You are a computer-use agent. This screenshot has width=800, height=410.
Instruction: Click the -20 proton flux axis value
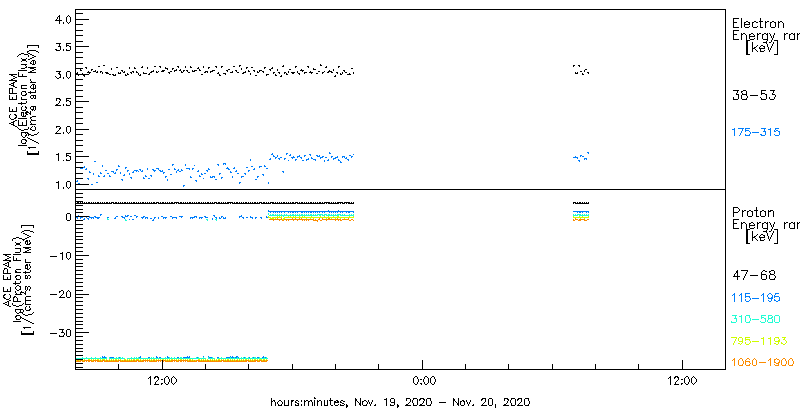(x=62, y=294)
